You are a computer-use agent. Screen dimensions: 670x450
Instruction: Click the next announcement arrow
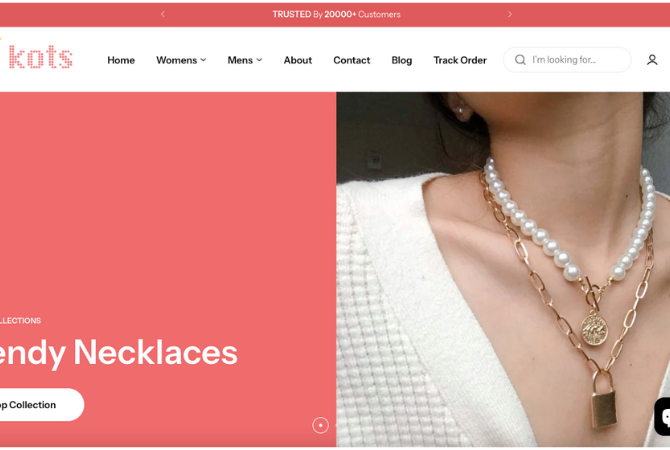point(510,14)
